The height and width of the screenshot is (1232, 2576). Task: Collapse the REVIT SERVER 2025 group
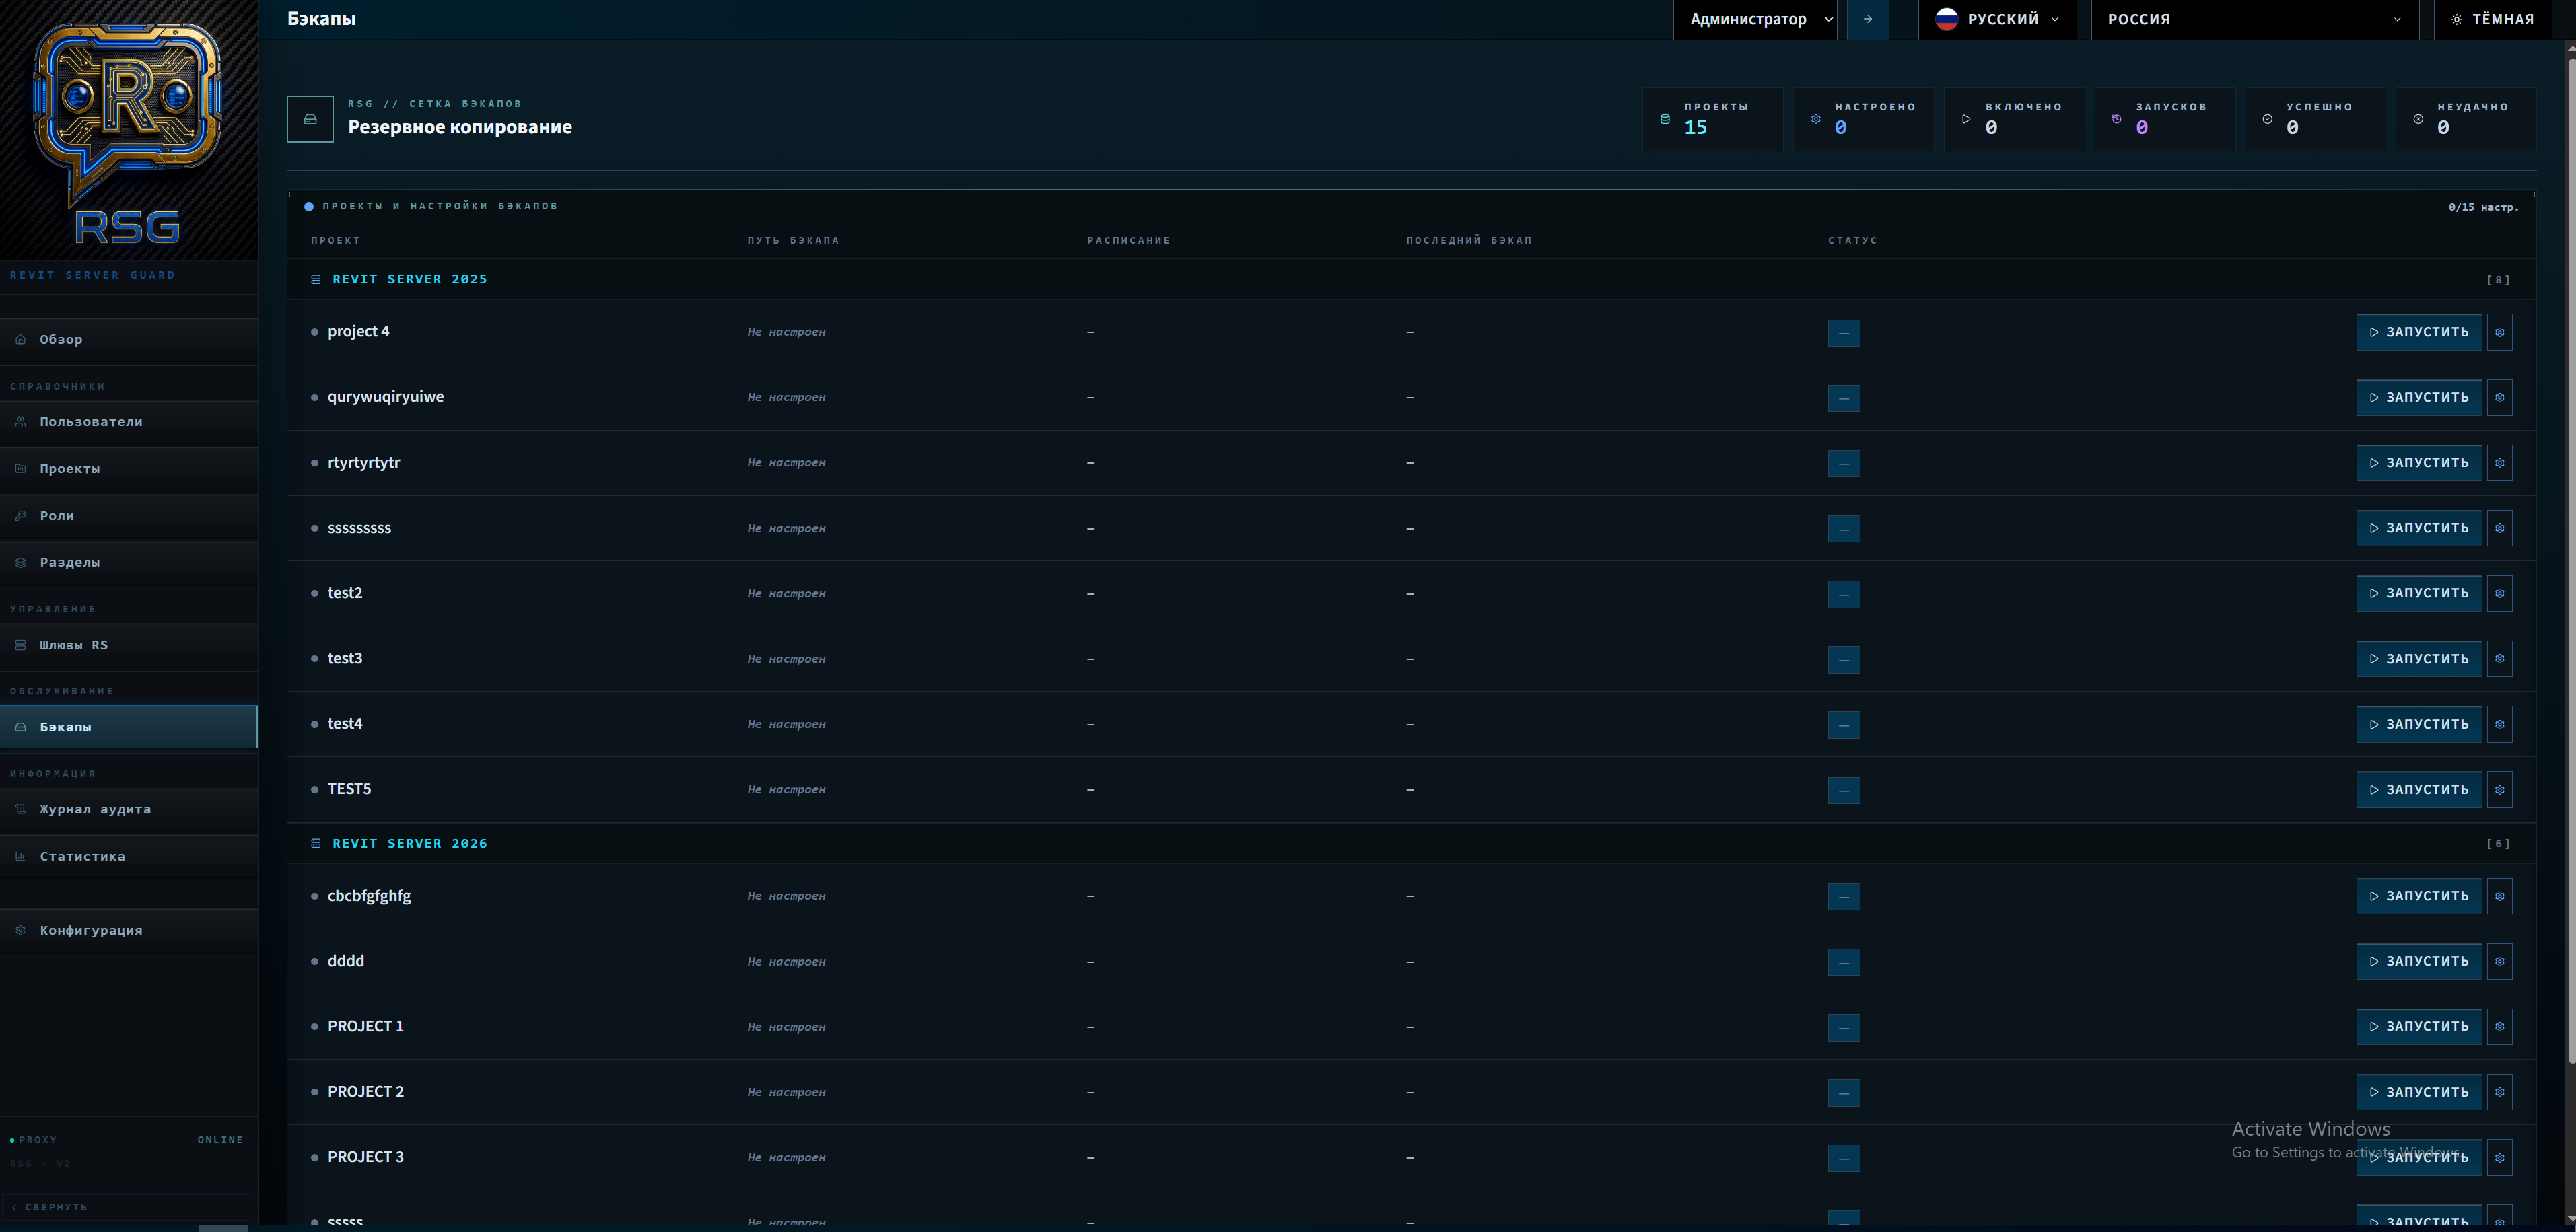point(410,279)
